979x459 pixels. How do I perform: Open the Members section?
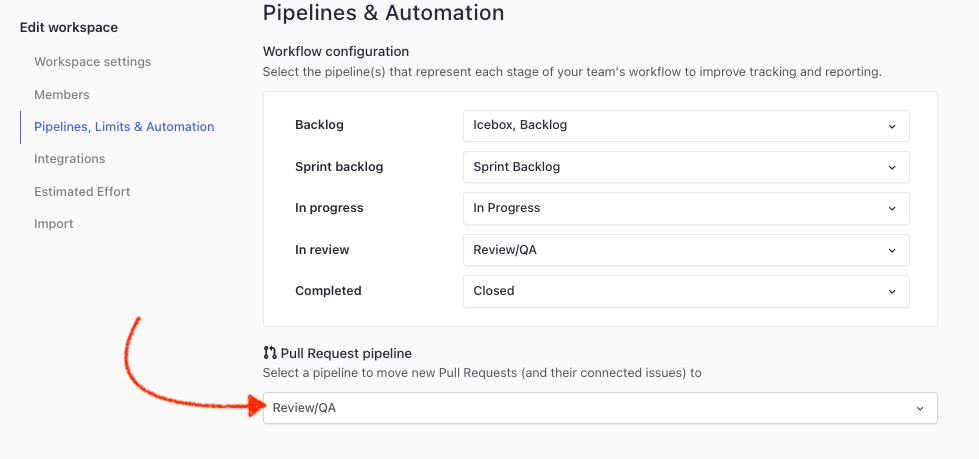[x=62, y=95]
